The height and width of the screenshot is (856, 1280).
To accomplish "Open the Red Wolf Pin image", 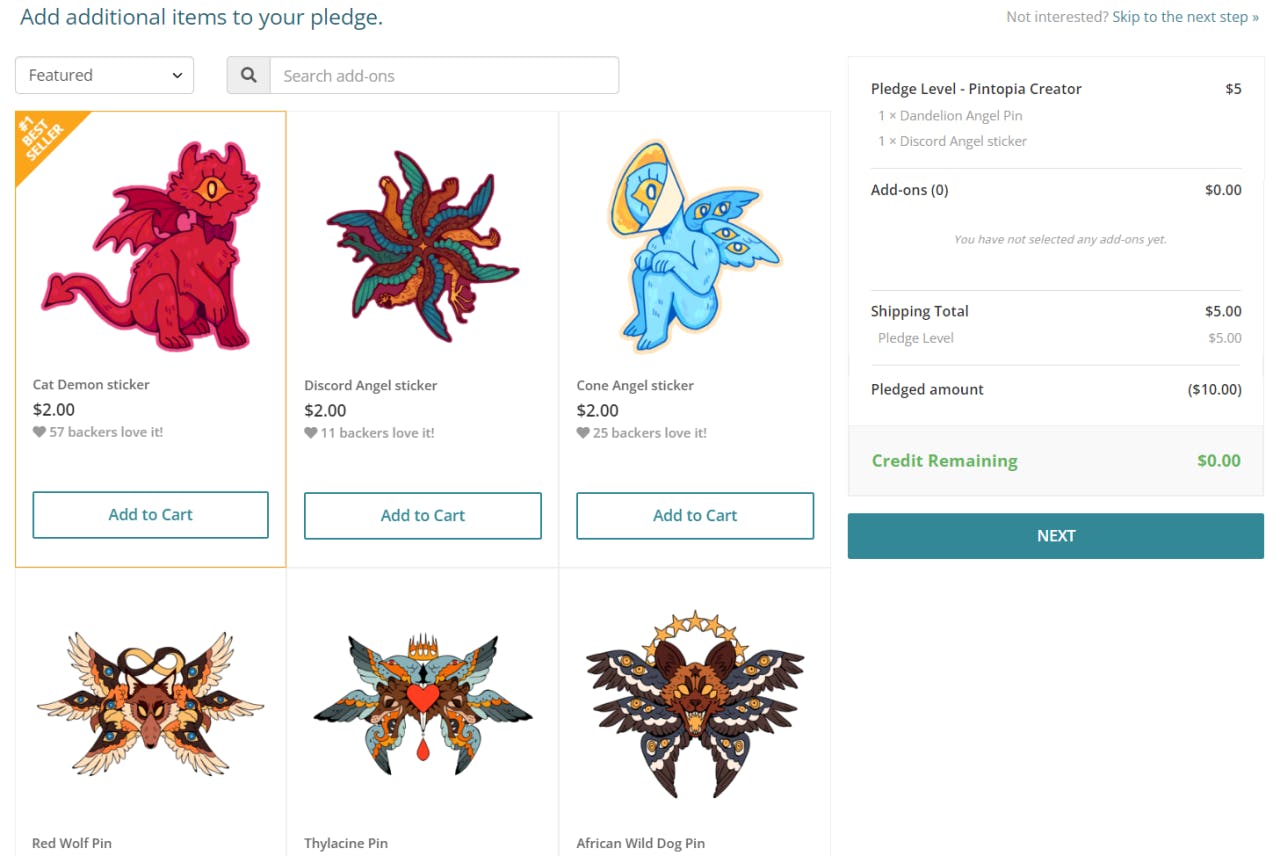I will pos(151,705).
